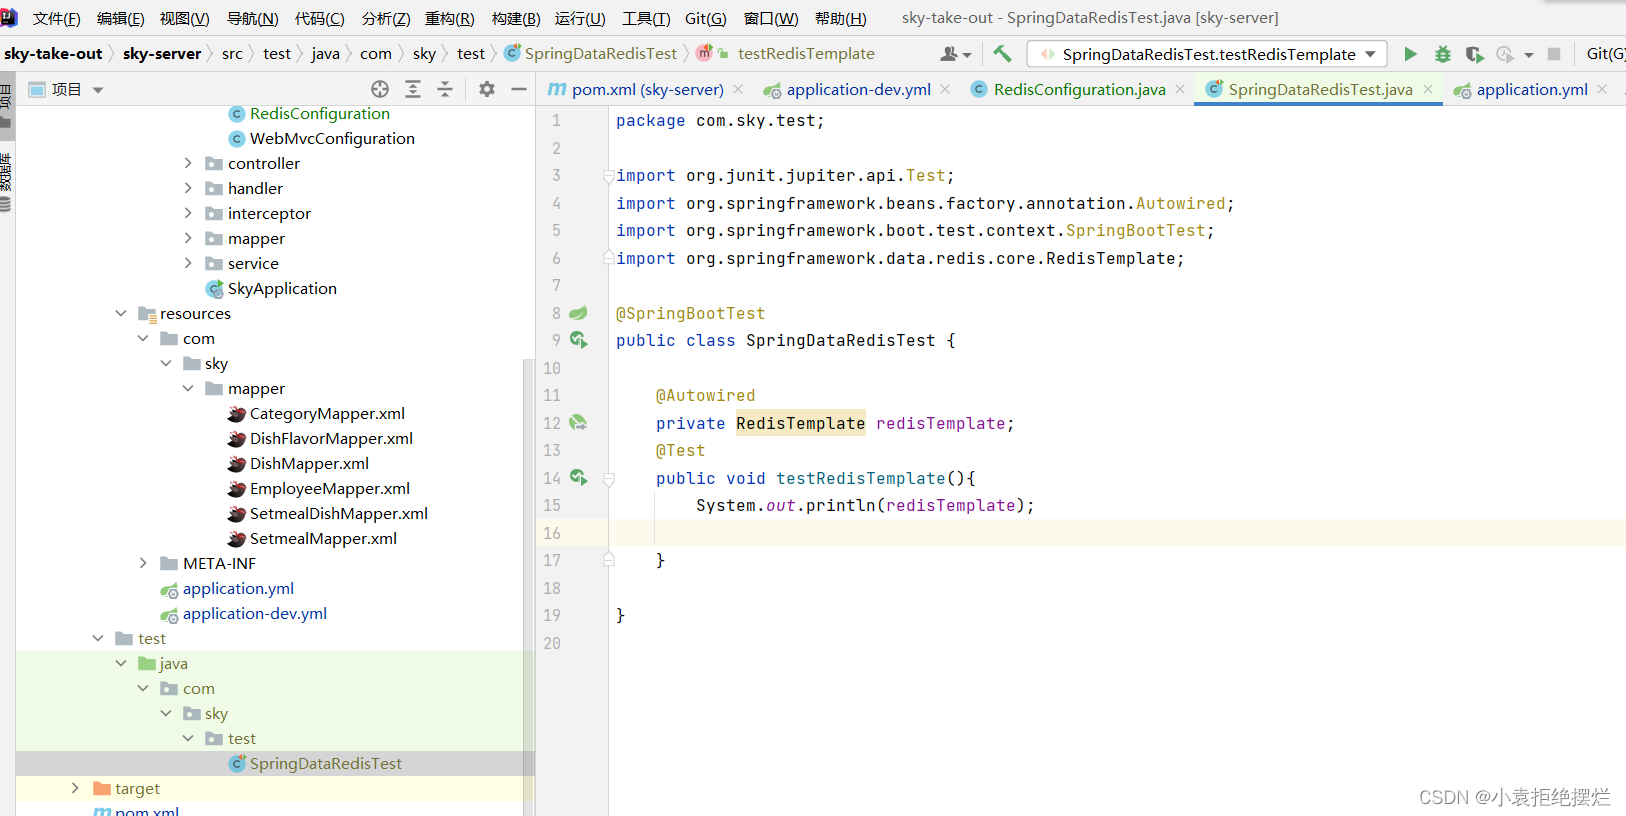1626x816 pixels.
Task: Close the pom.xml (sky-server) tab
Action: [738, 89]
